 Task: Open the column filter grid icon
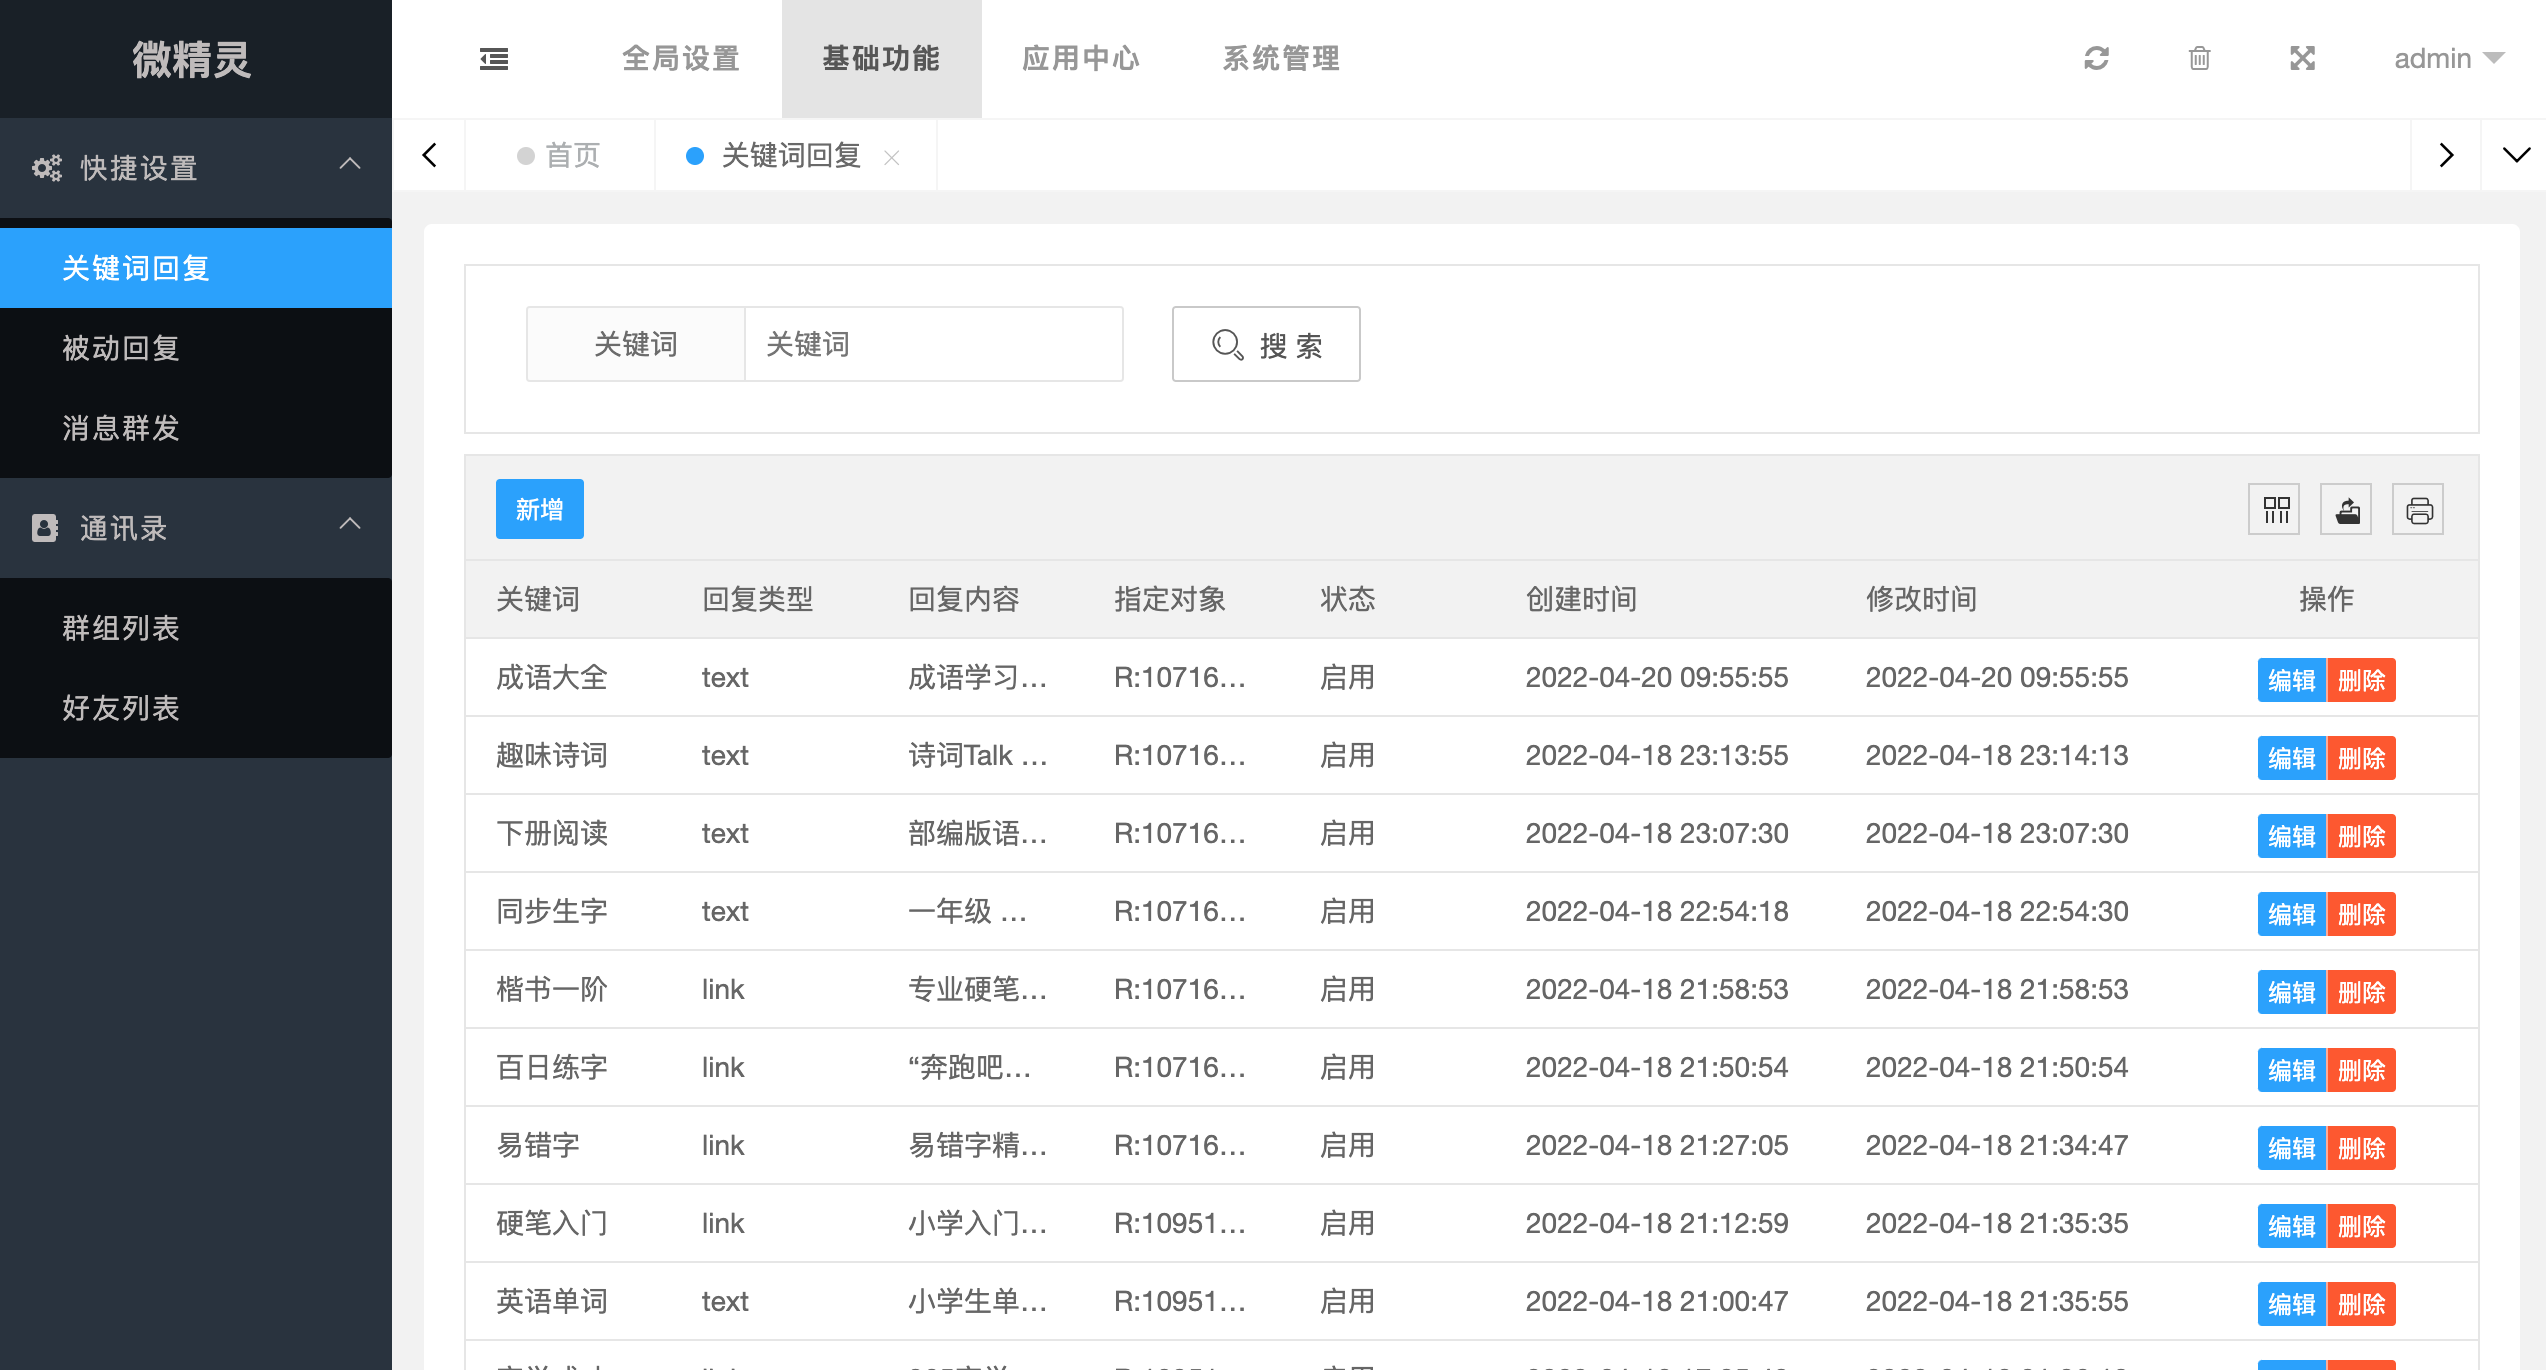point(2275,510)
